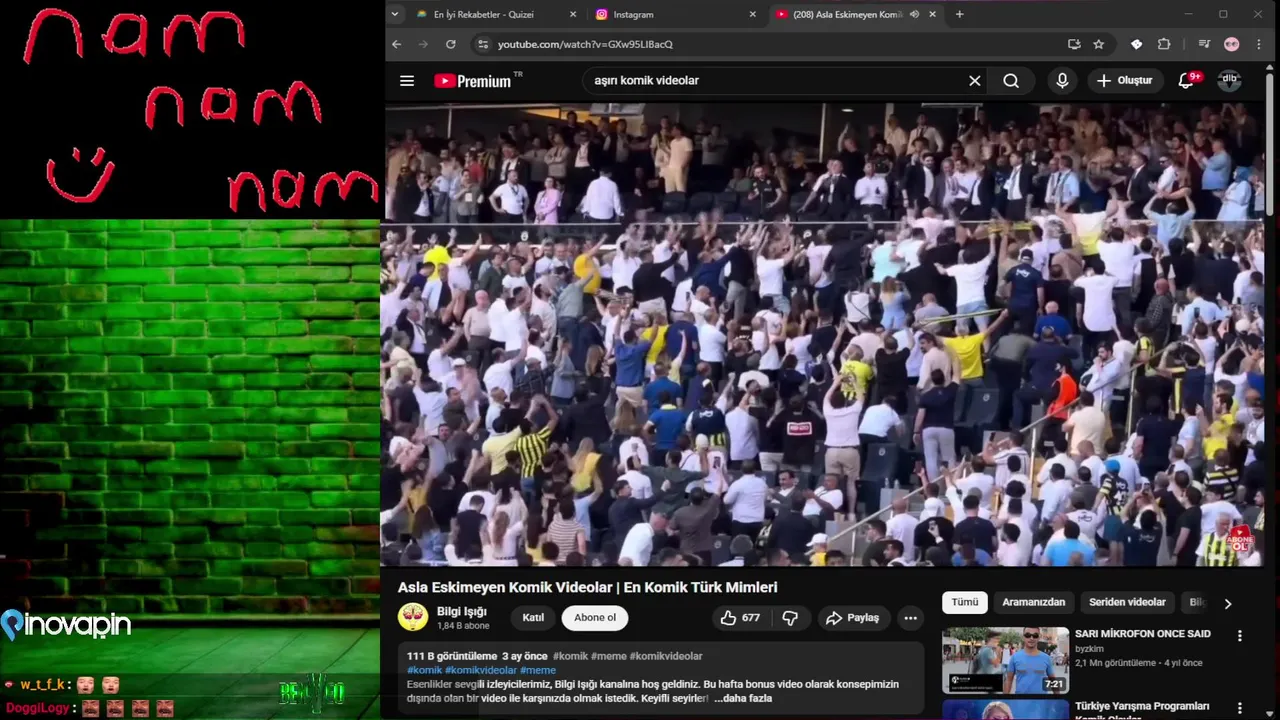1280x720 pixels.
Task: Open SARI MİKROFON ONCE SAID thumbnail
Action: (x=1005, y=660)
